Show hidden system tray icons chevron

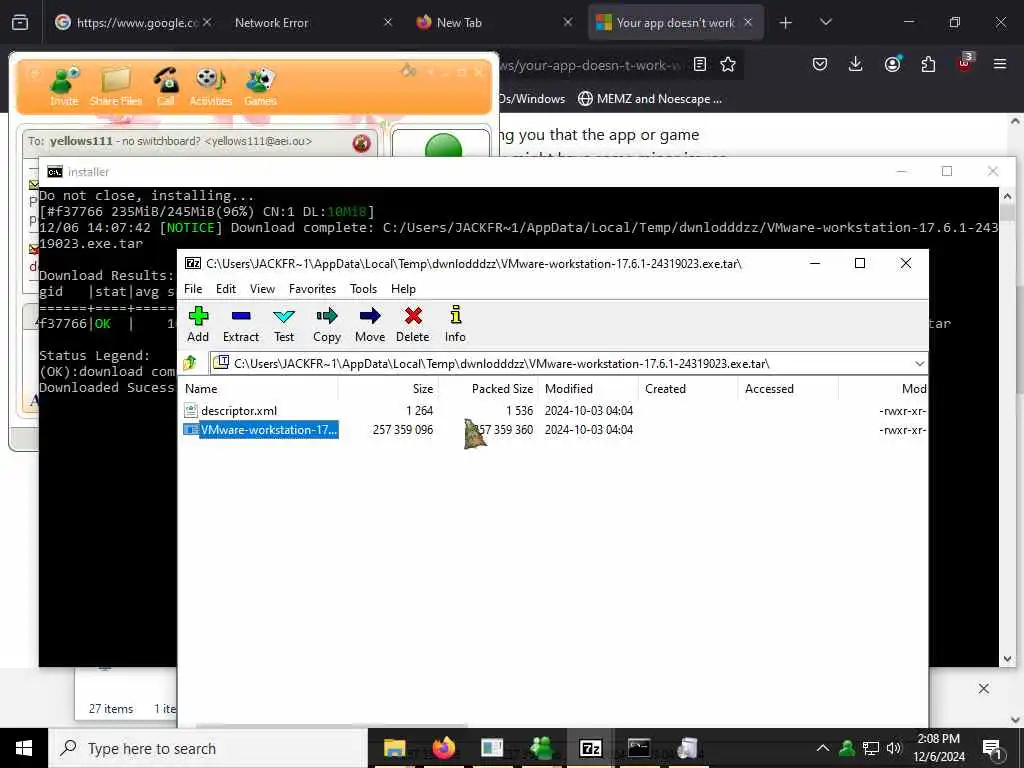click(823, 748)
